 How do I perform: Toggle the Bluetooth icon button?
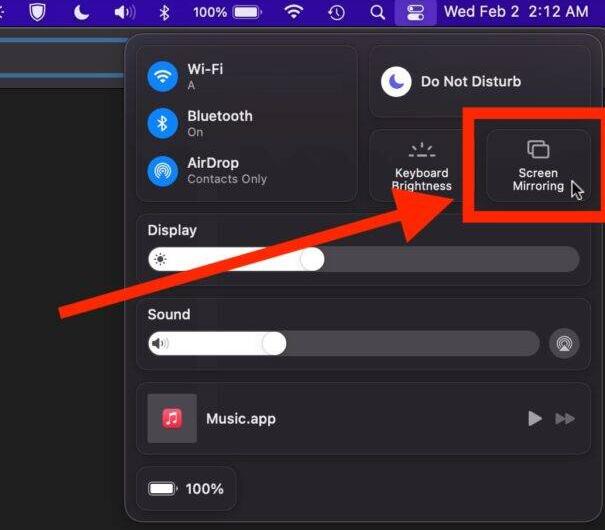[x=162, y=124]
